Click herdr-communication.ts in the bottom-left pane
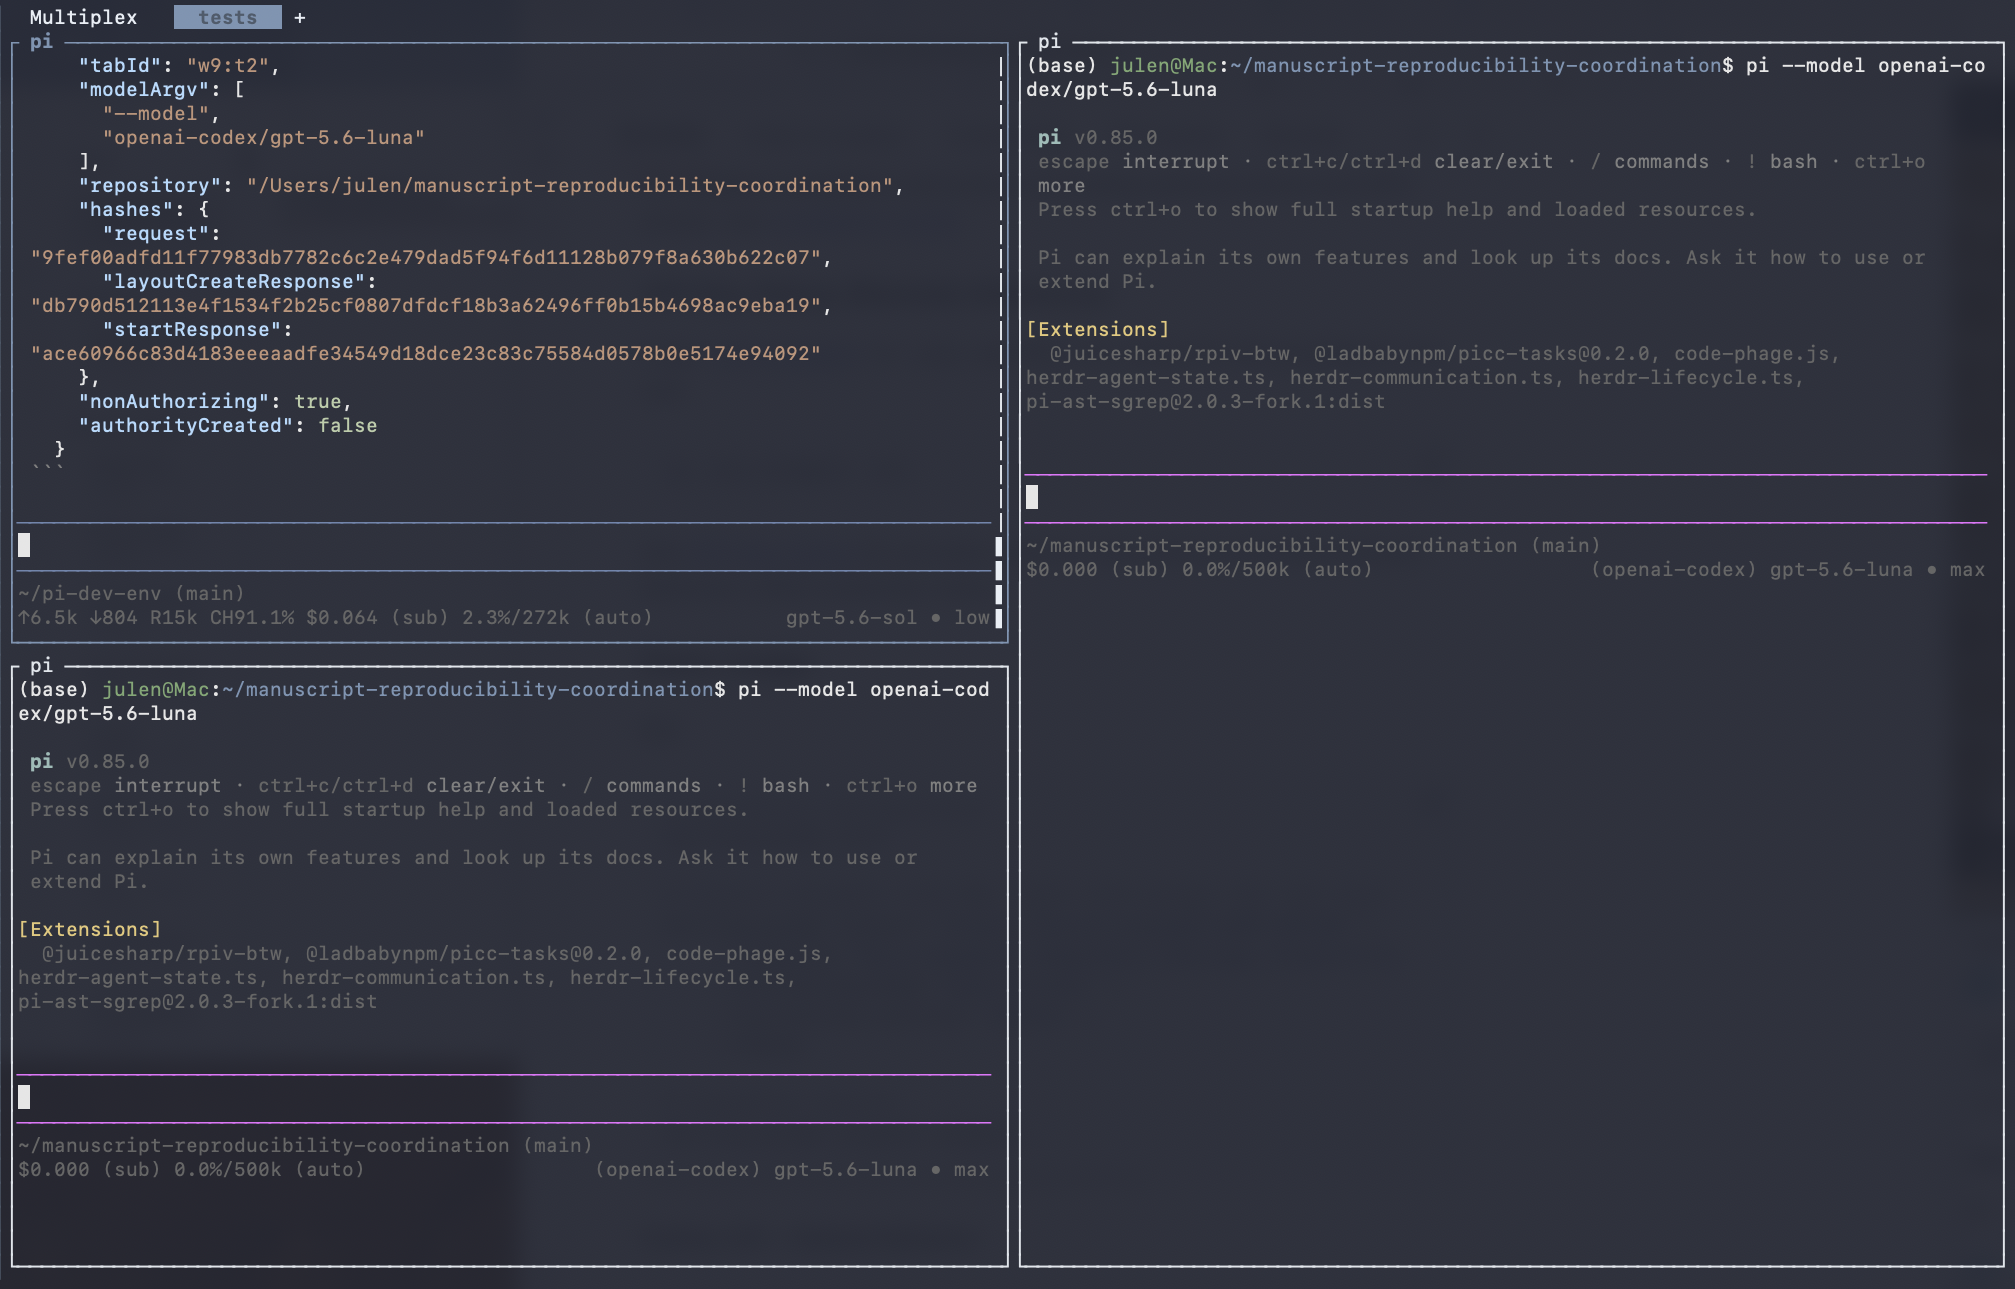The width and height of the screenshot is (2015, 1289). [x=413, y=977]
